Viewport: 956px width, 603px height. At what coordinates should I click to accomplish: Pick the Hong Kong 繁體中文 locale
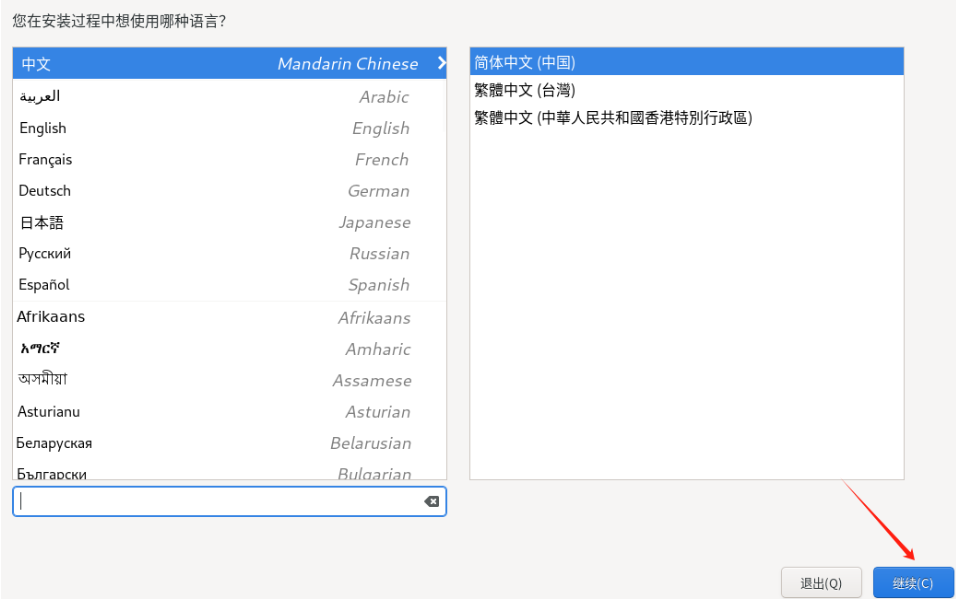click(686, 118)
